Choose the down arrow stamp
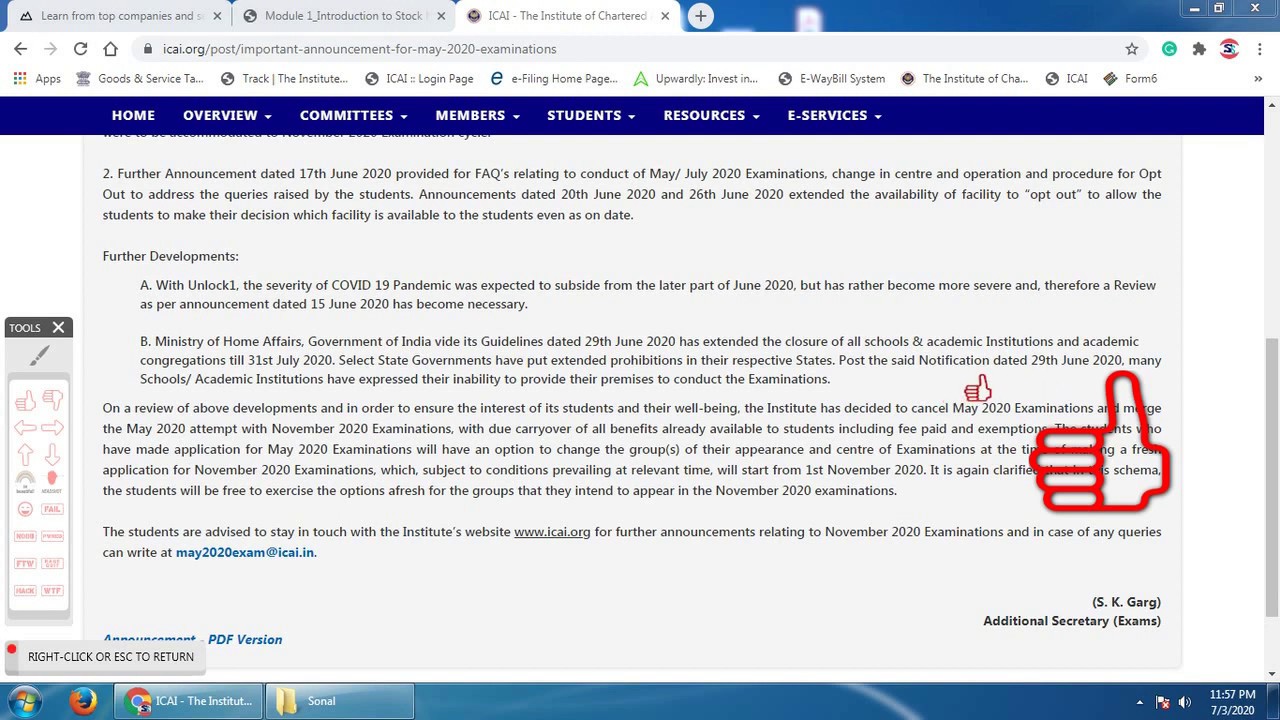 [x=53, y=455]
